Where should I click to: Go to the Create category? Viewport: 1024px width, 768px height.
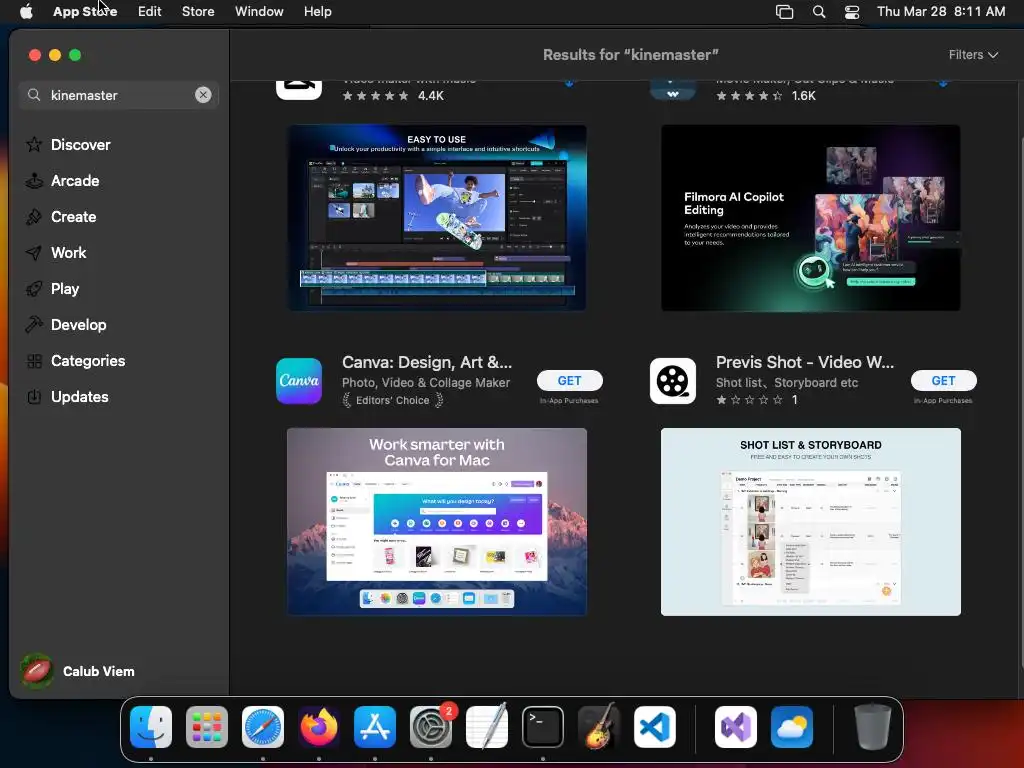coord(61,216)
